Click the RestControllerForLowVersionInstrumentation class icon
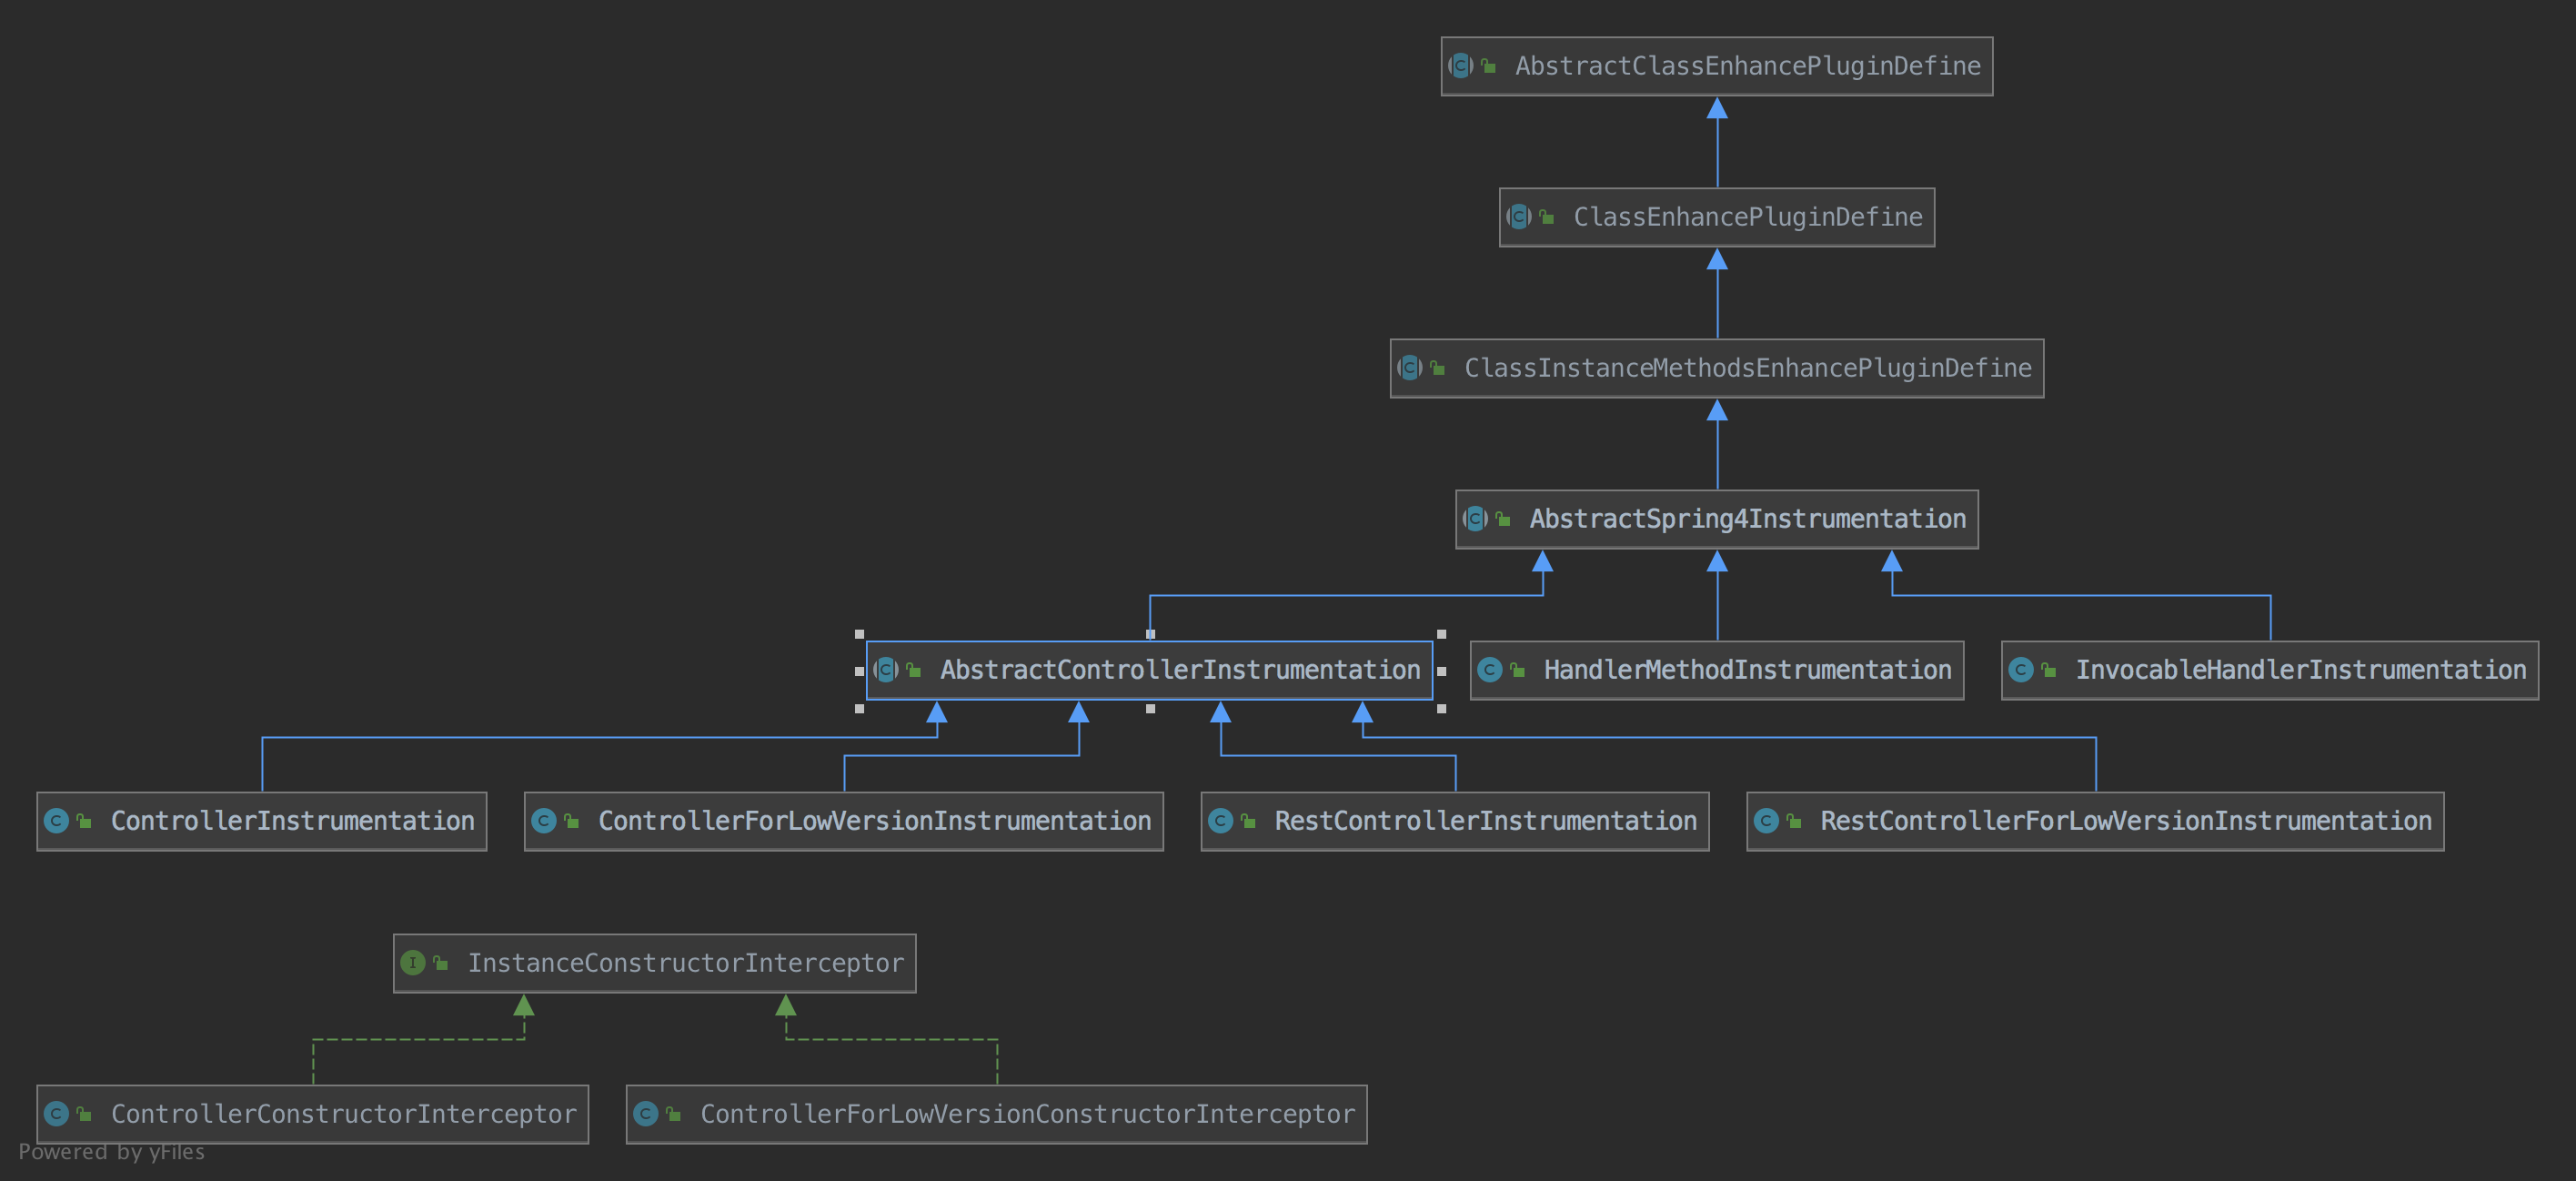The image size is (2576, 1181). click(x=1766, y=821)
